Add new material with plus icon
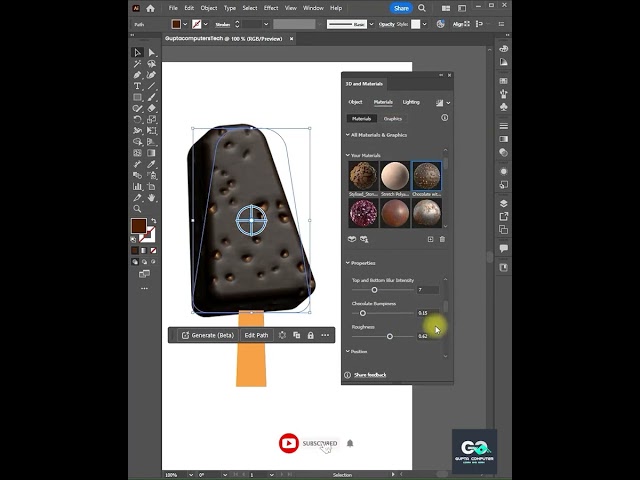 tap(430, 239)
